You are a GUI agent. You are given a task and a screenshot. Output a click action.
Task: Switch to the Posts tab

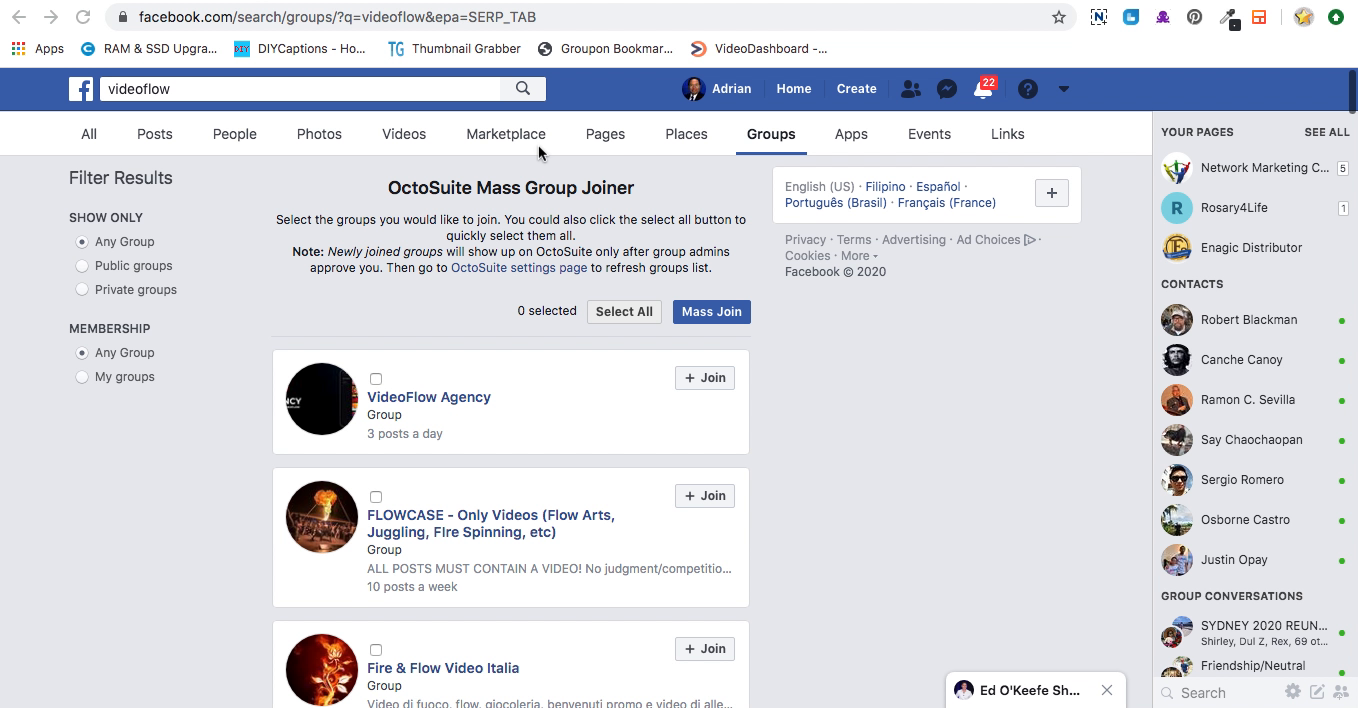(155, 134)
